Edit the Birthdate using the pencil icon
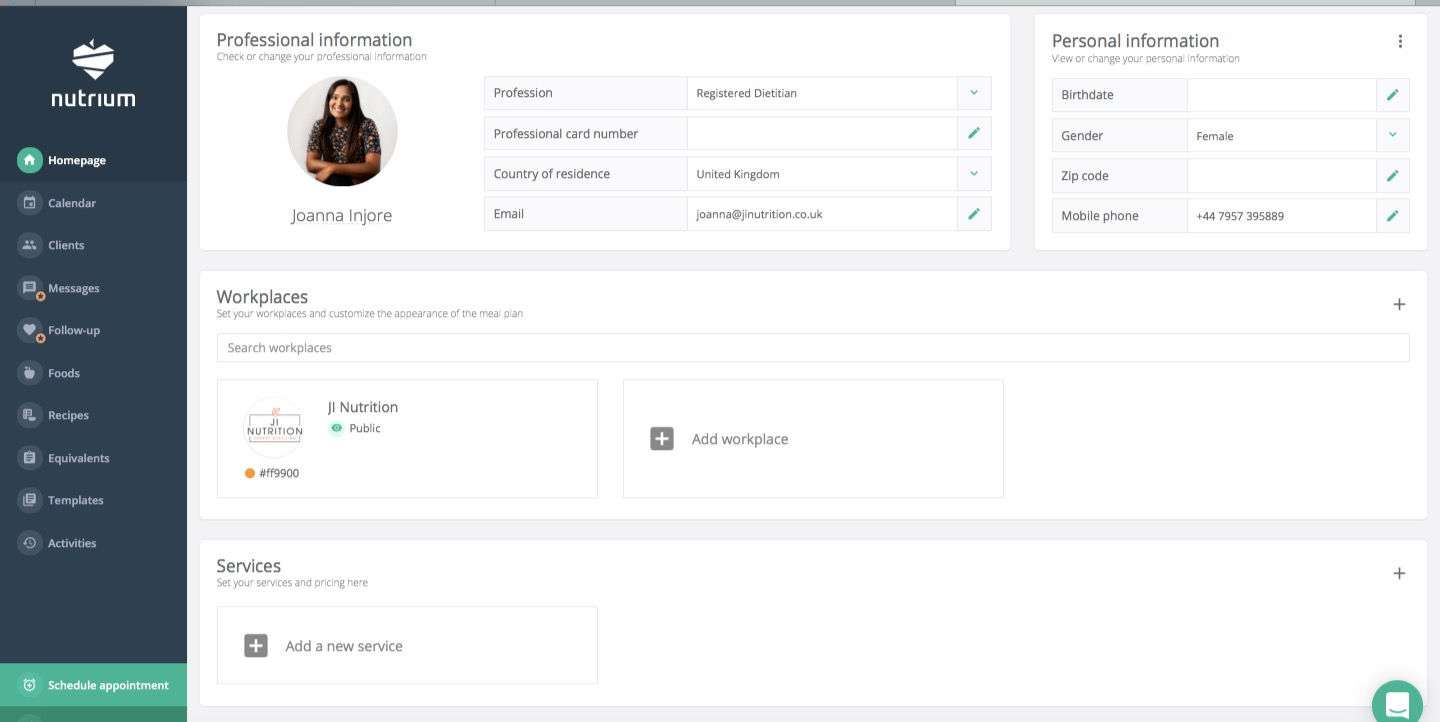 tap(1393, 95)
